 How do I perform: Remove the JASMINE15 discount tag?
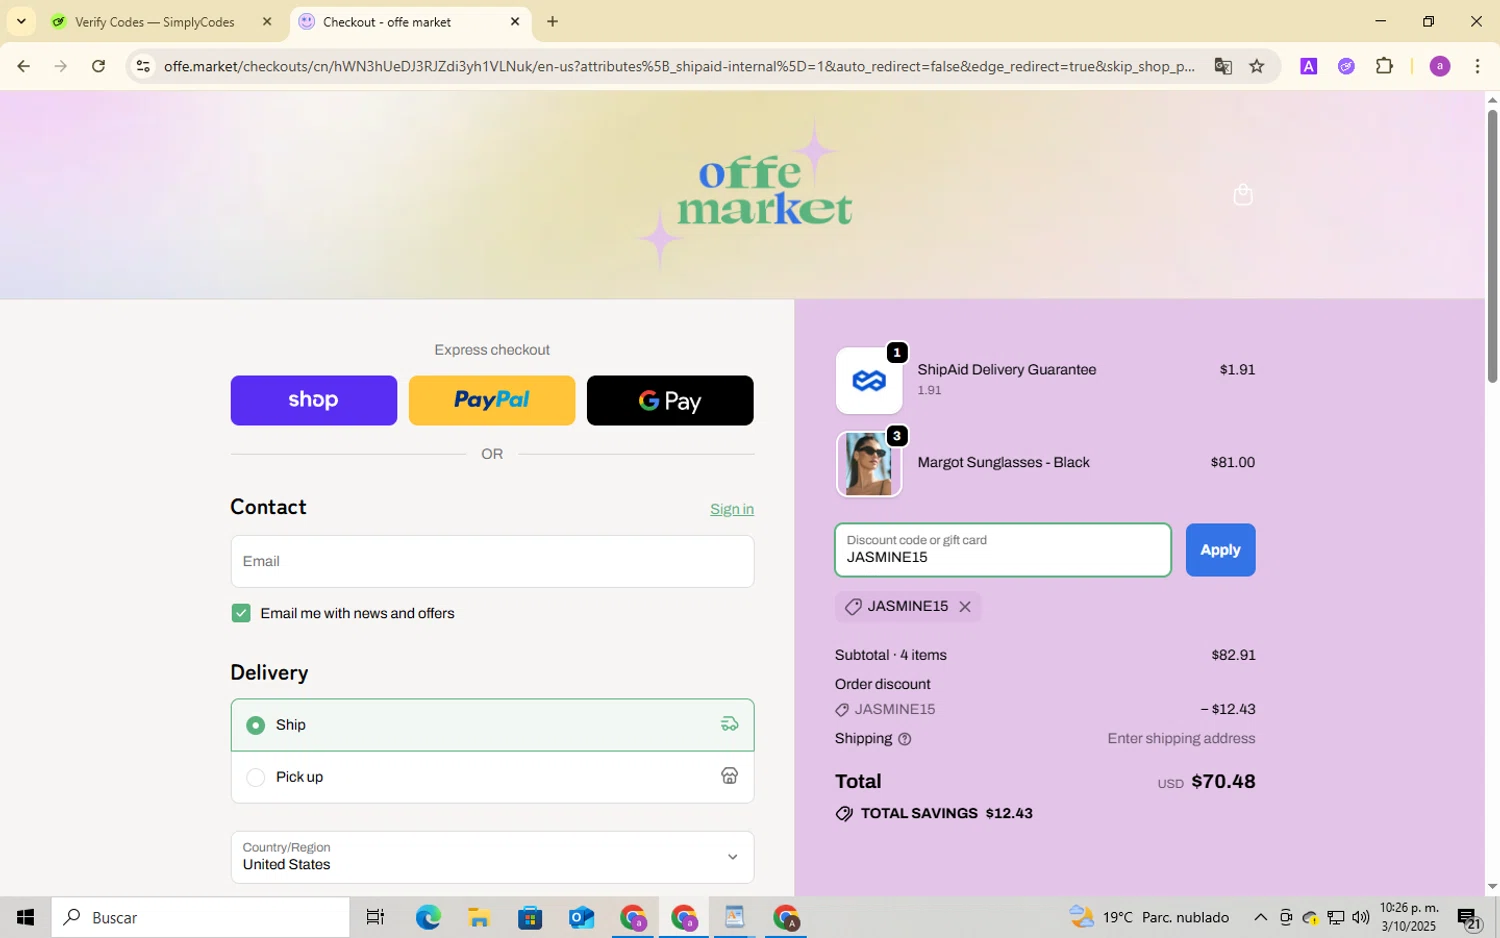pyautogui.click(x=965, y=607)
